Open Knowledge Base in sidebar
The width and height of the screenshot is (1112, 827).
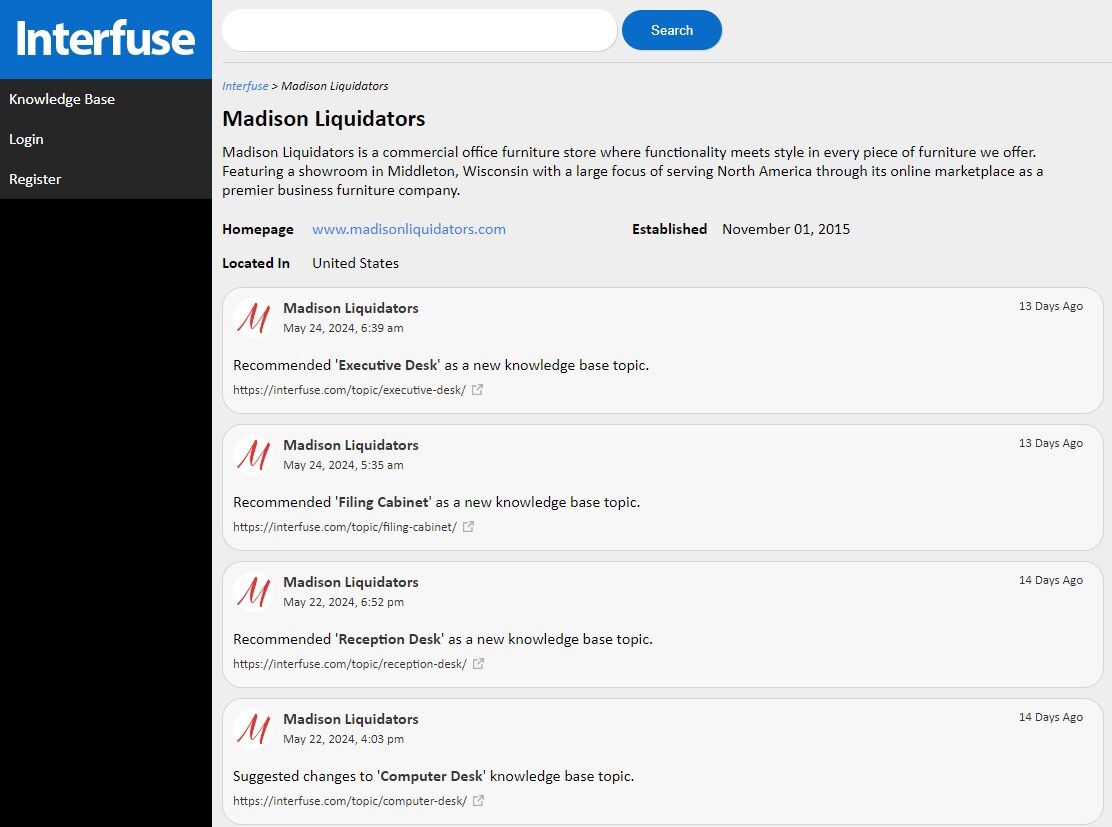106,99
